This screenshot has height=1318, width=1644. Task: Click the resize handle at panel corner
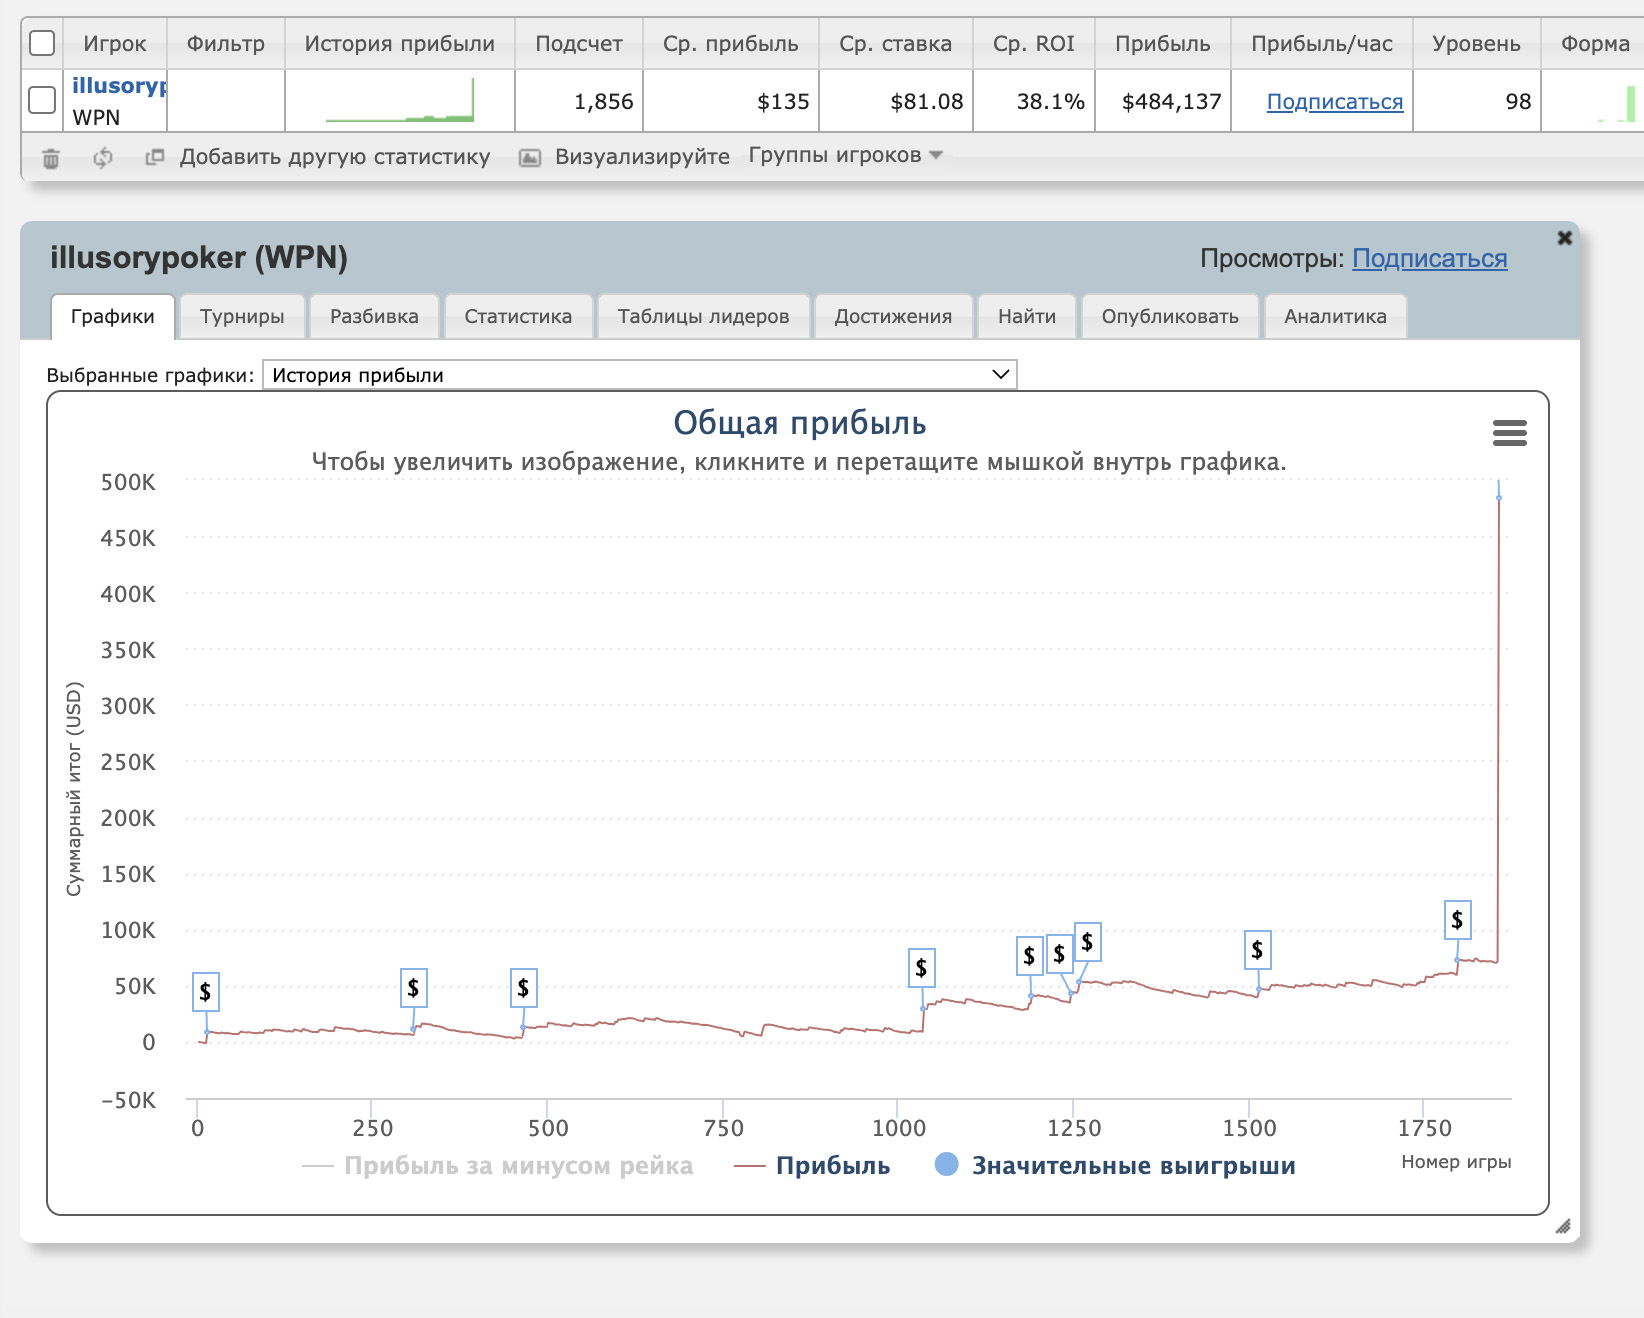tap(1563, 1226)
